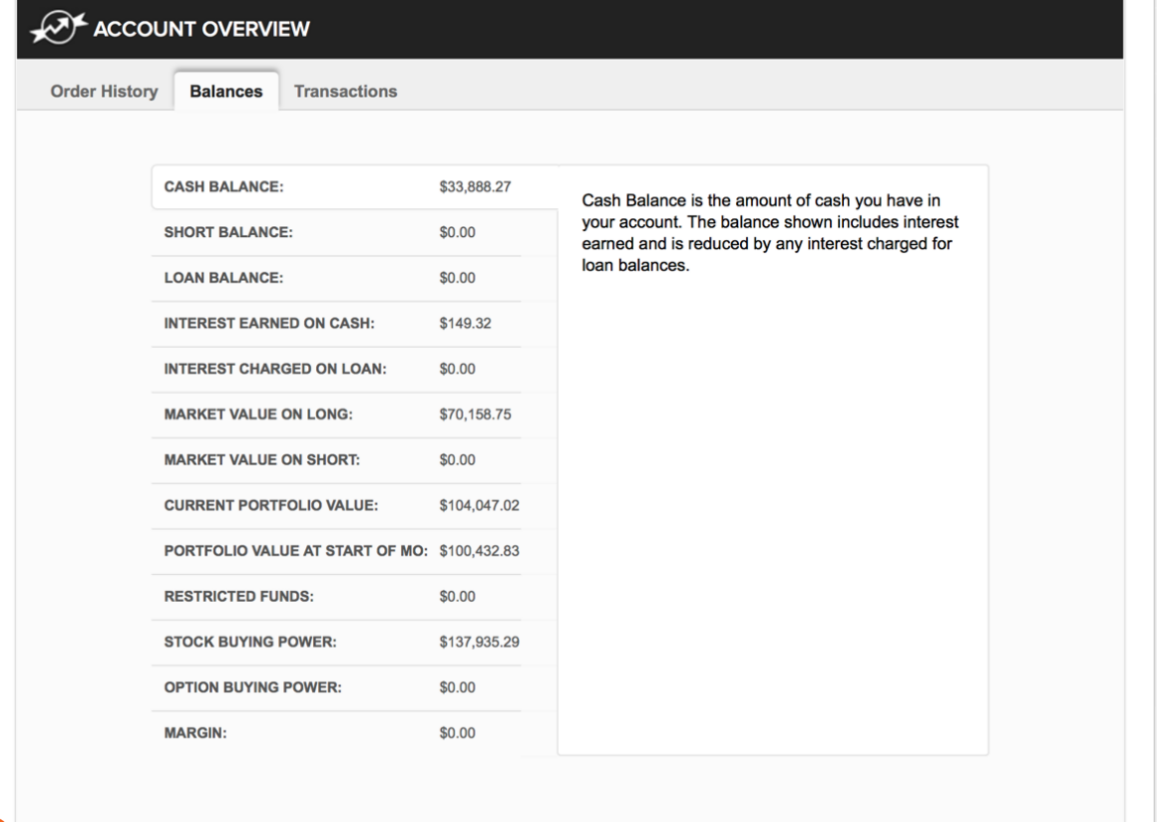Click the Stock Buying Power label
The height and width of the screenshot is (822, 1157).
[249, 642]
